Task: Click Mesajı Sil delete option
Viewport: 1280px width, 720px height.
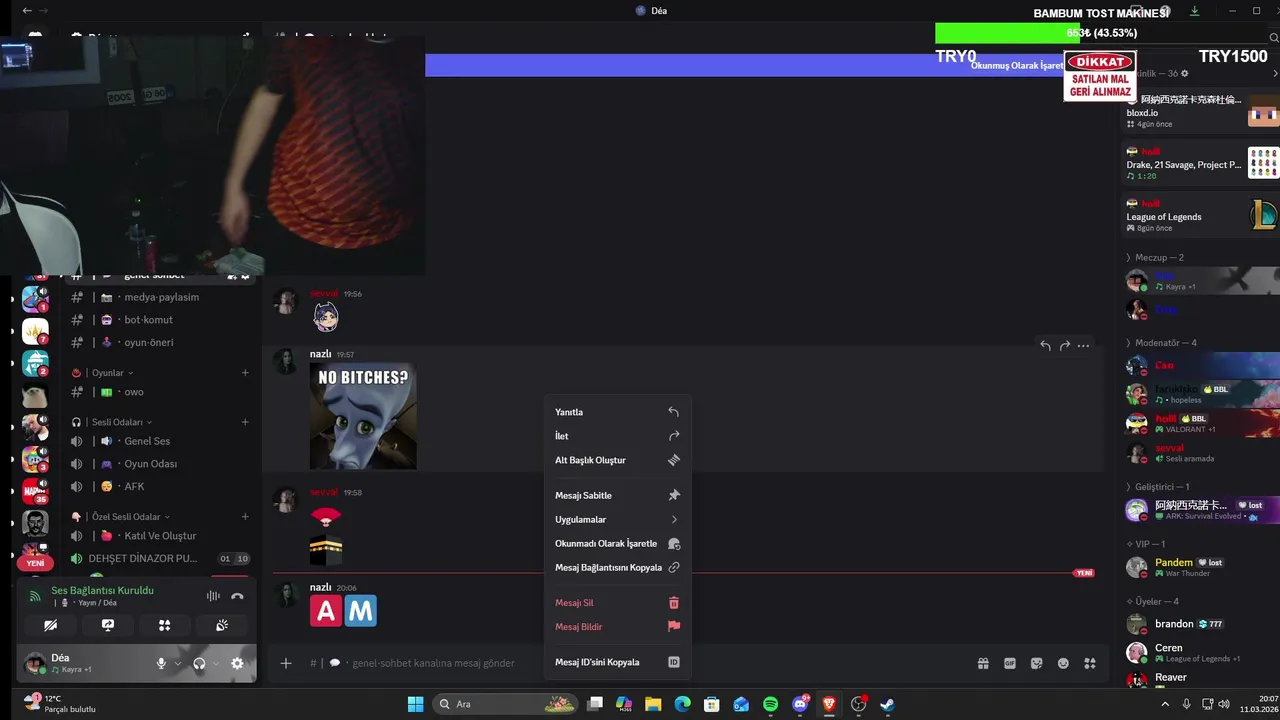Action: point(617,603)
